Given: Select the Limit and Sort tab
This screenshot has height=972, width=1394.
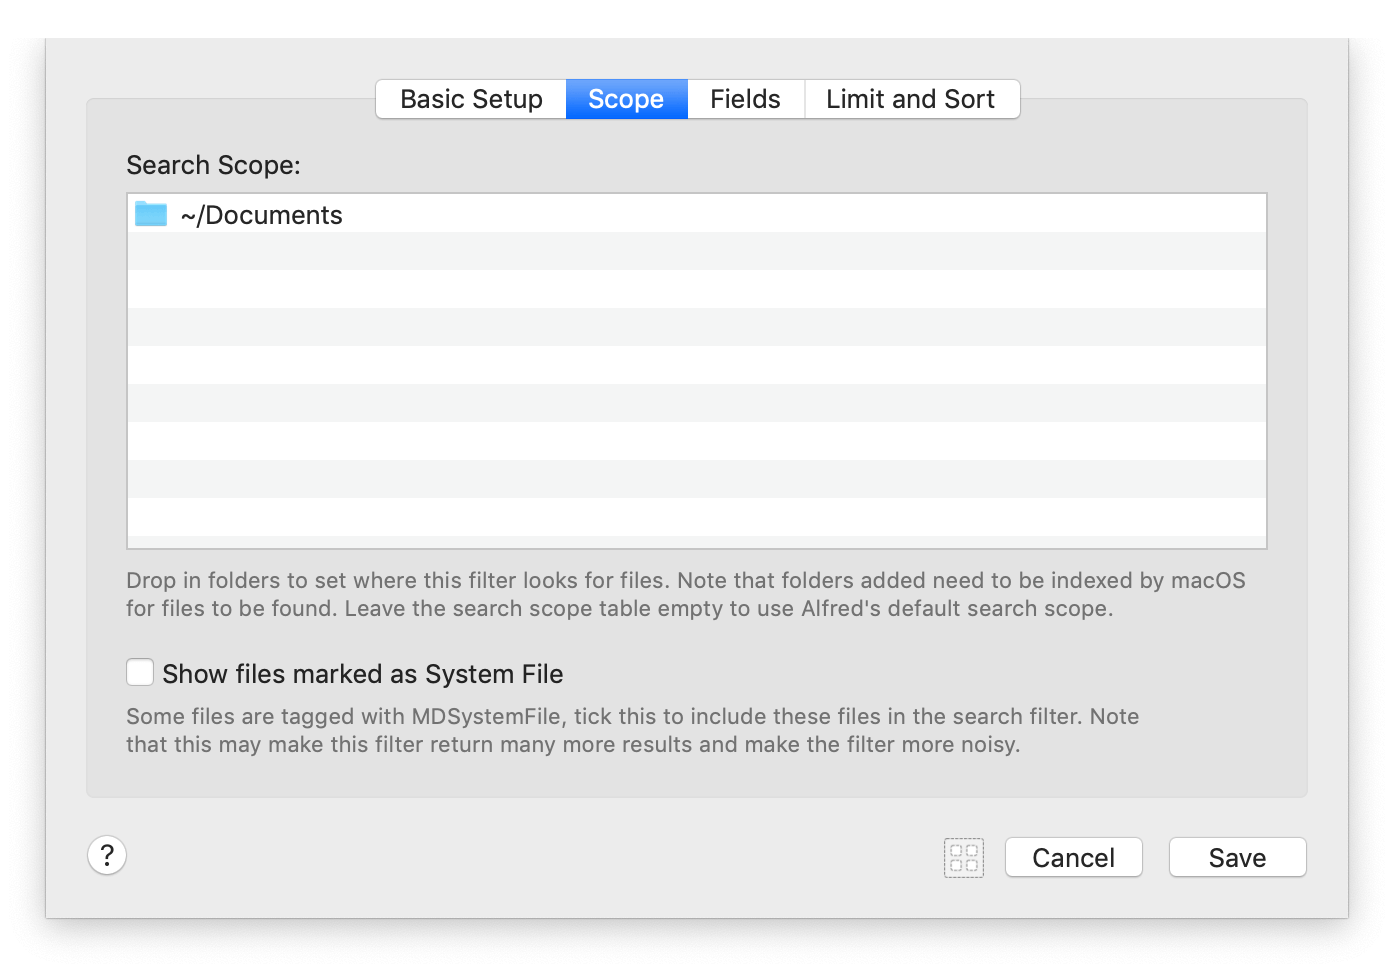Looking at the screenshot, I should (x=910, y=99).
